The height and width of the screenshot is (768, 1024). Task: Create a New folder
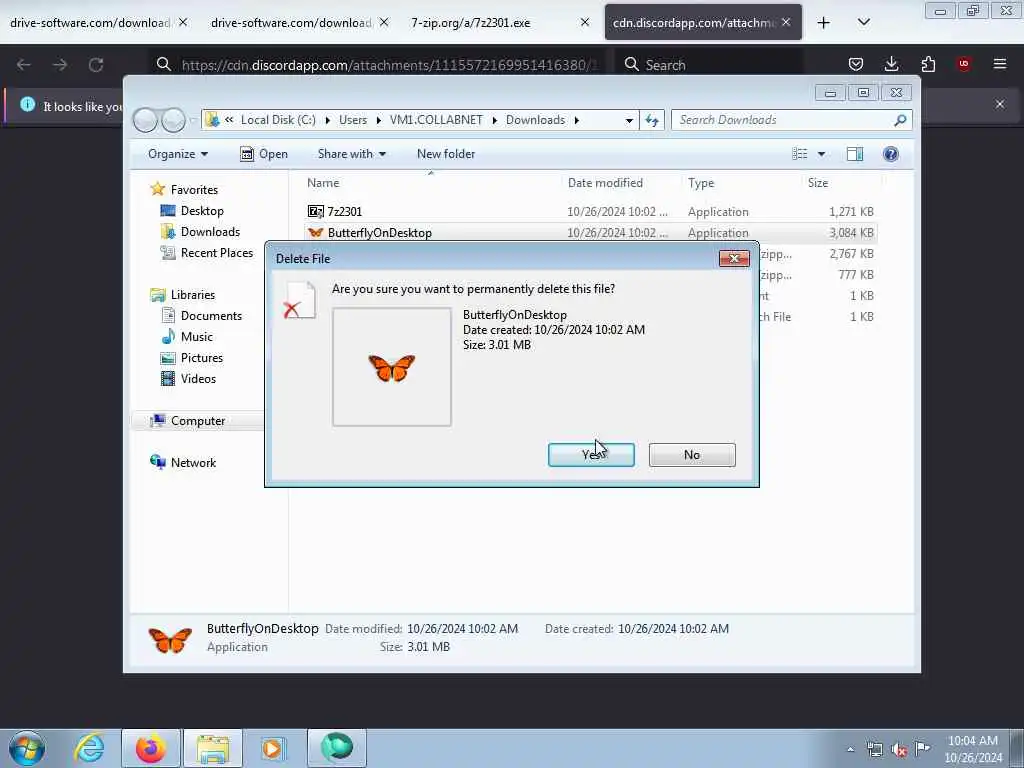446,154
